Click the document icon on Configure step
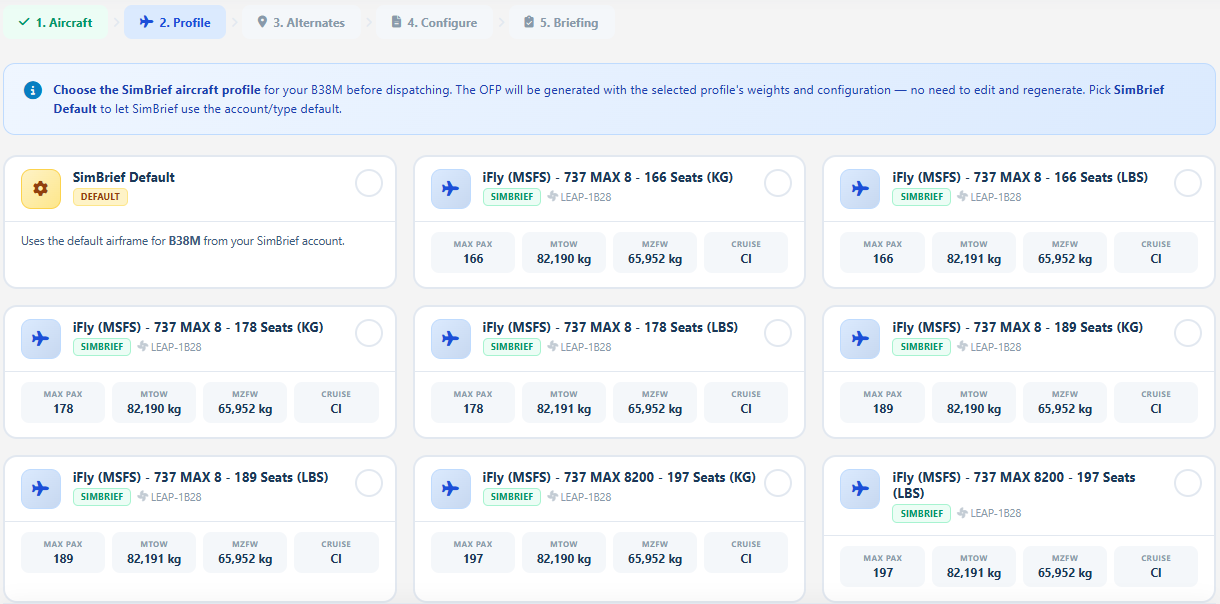1220x604 pixels. 396,22
